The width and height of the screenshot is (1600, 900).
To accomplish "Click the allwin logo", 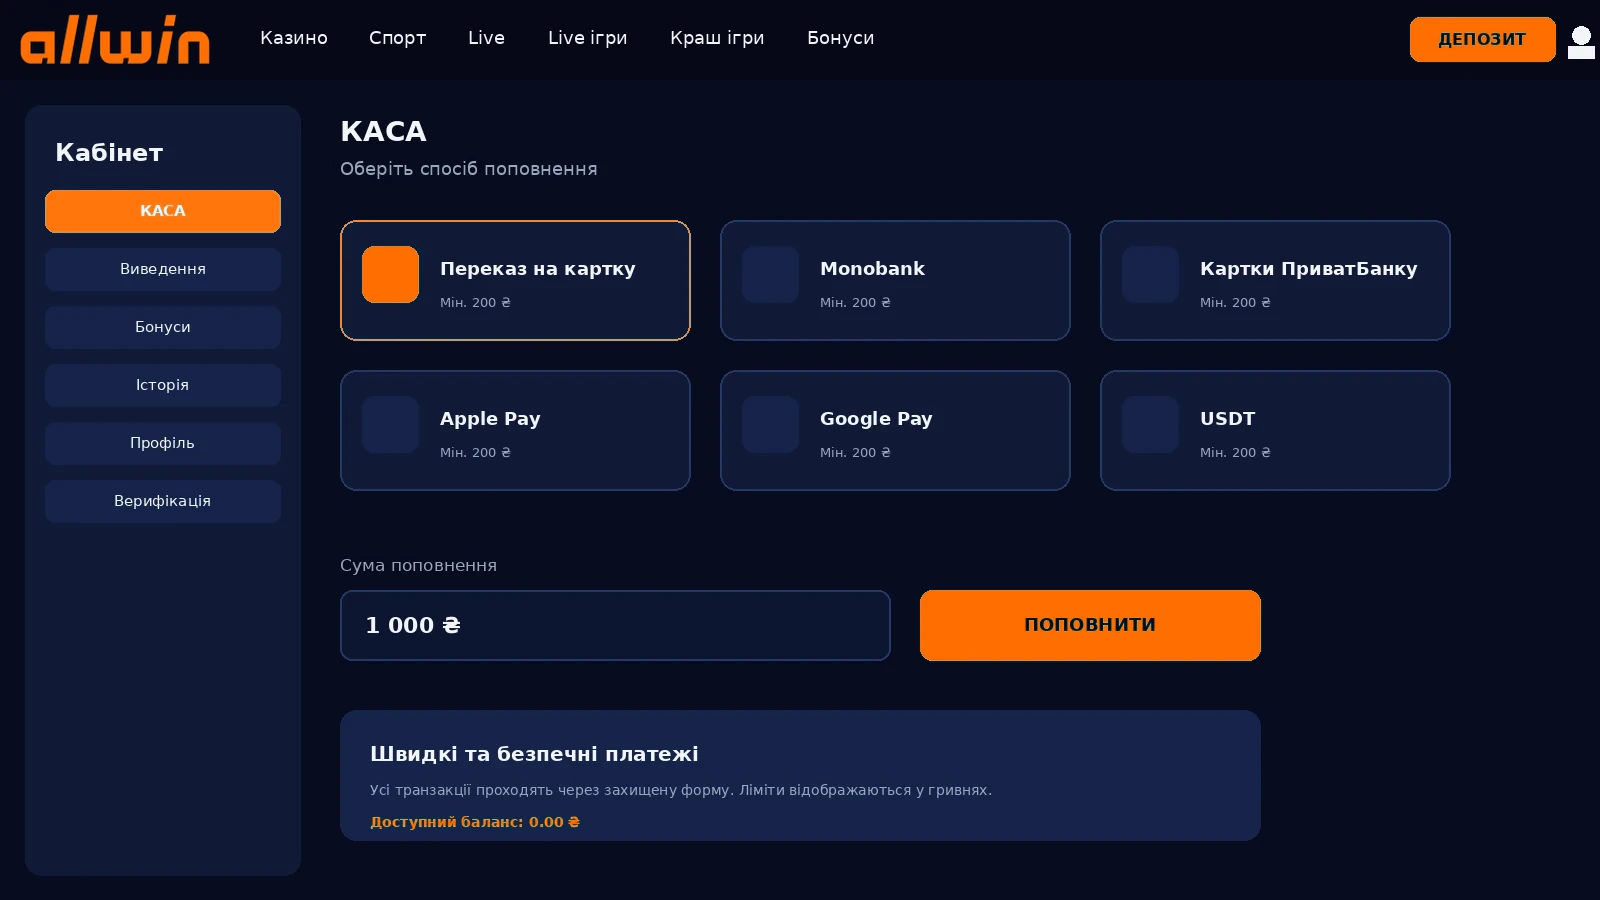I will [x=115, y=39].
